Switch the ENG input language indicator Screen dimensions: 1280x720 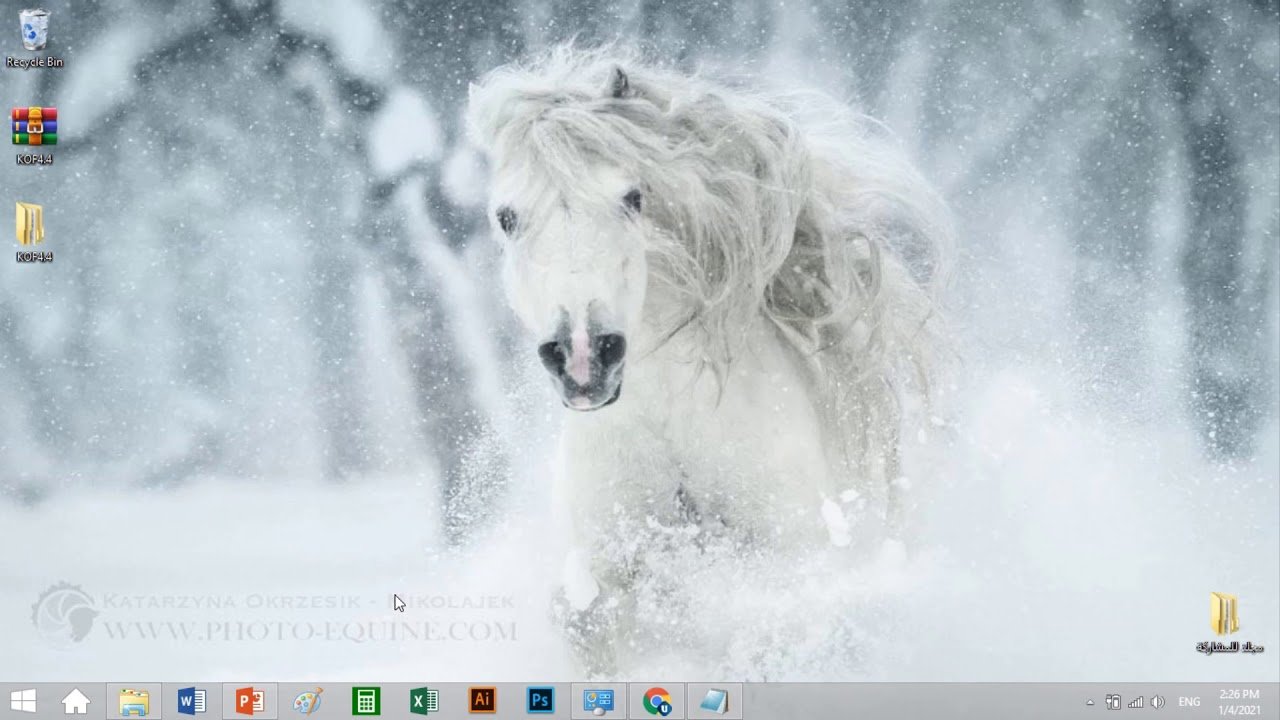pyautogui.click(x=1189, y=702)
